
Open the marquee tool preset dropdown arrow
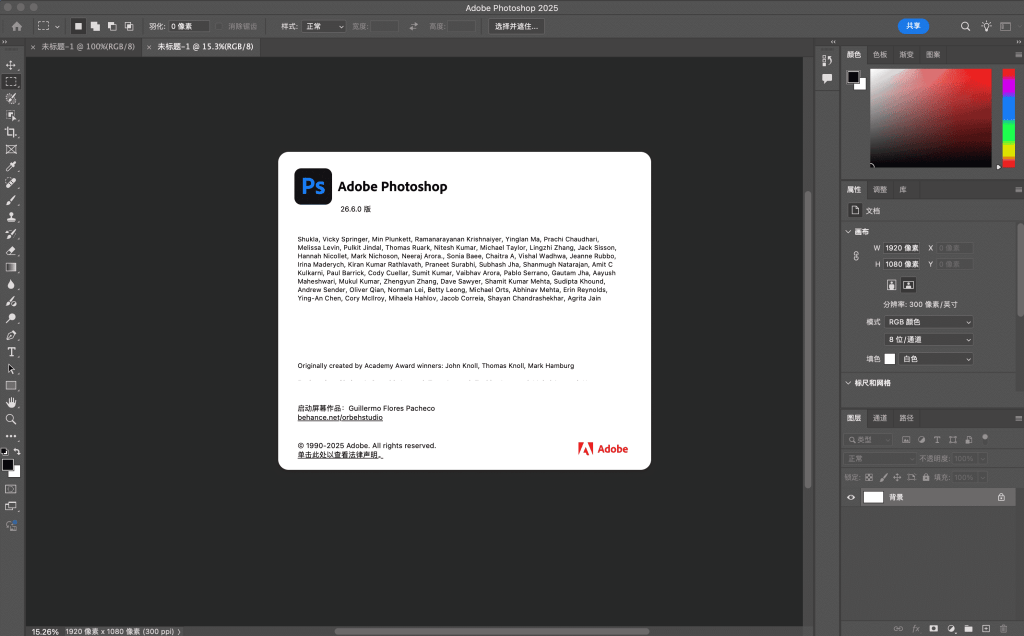tap(57, 27)
